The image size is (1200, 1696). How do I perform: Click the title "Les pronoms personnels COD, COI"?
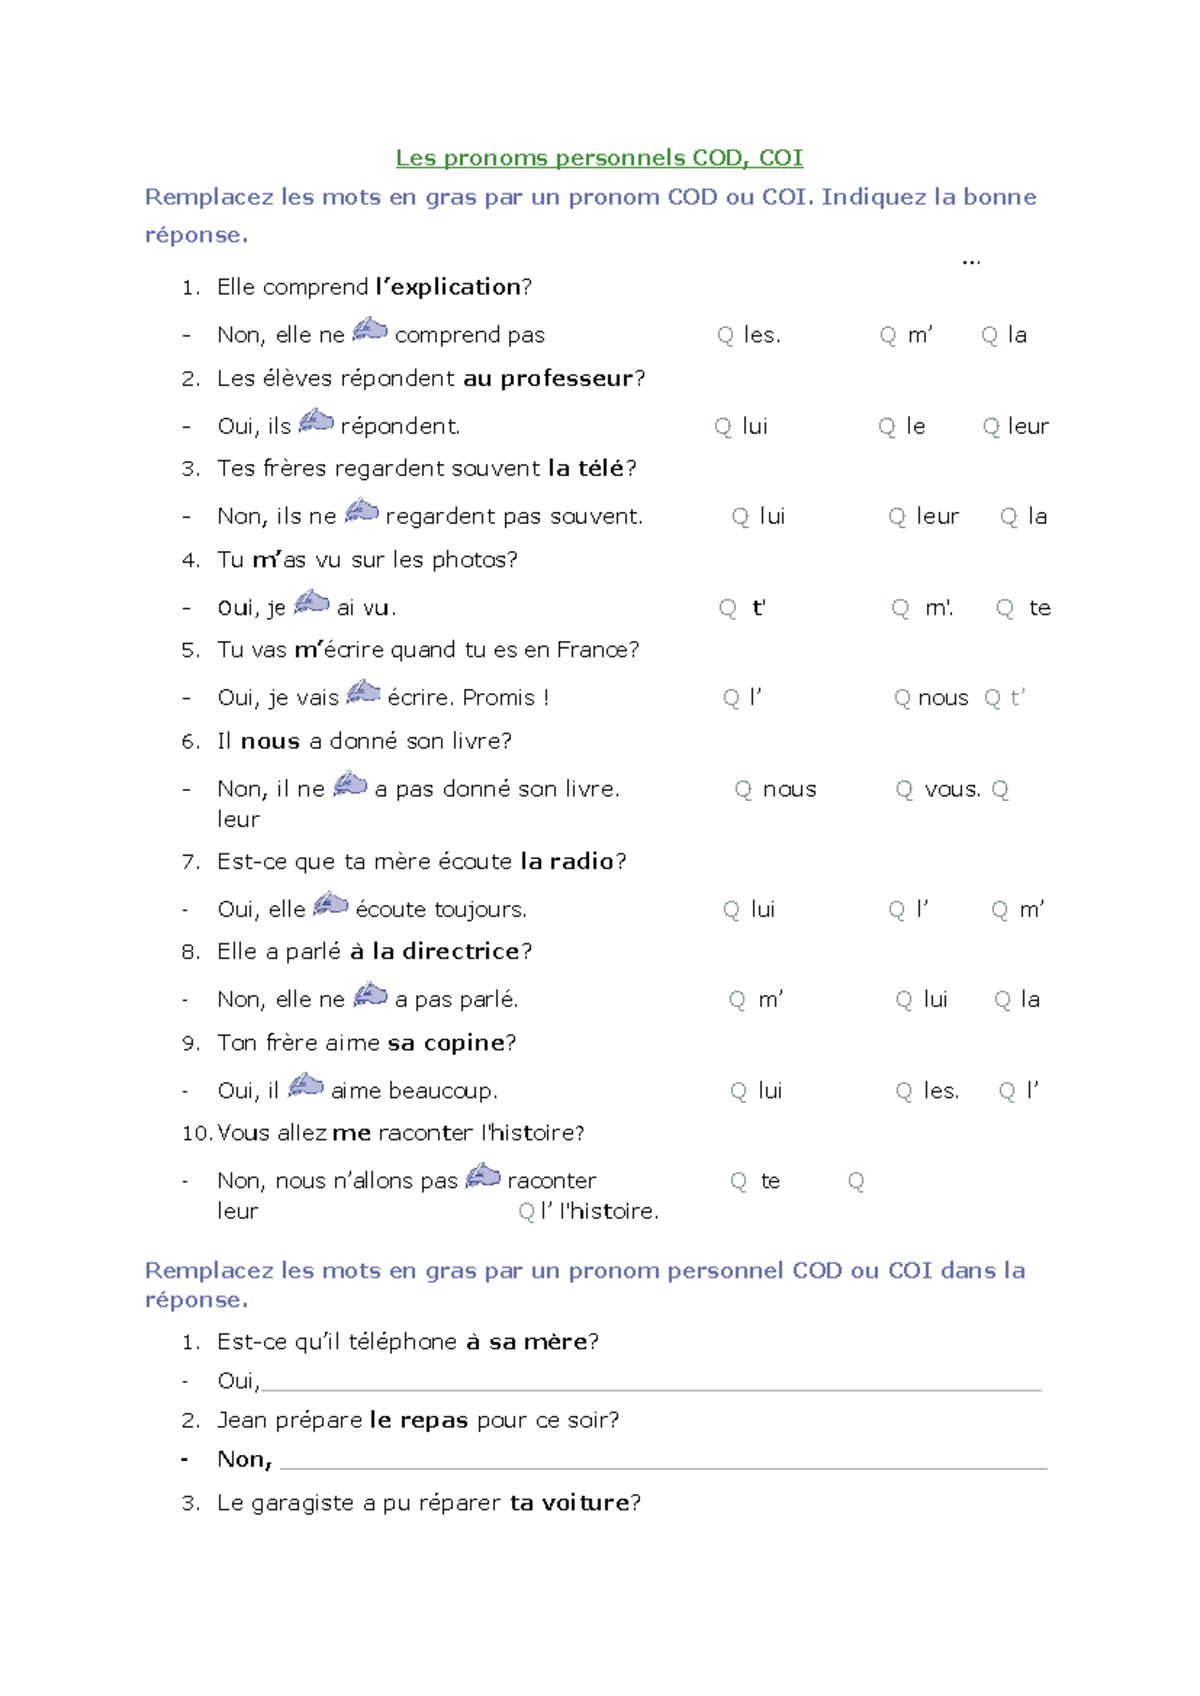coord(599,158)
